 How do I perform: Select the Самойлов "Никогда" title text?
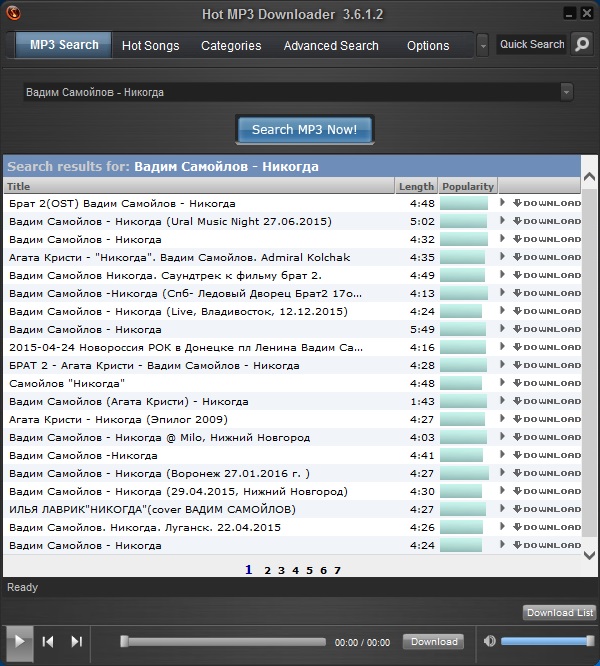pos(67,384)
